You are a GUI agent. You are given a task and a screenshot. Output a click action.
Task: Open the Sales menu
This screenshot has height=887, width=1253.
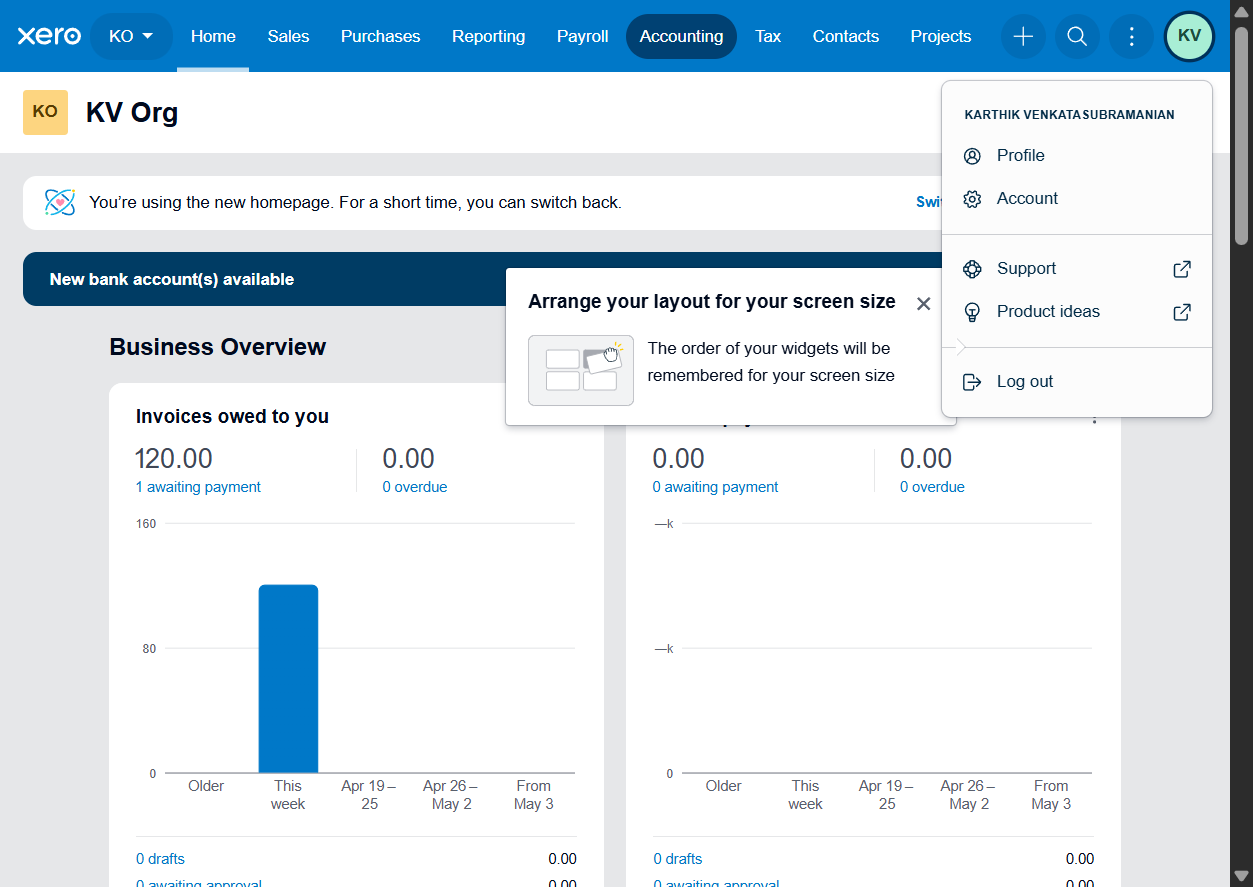coord(289,36)
